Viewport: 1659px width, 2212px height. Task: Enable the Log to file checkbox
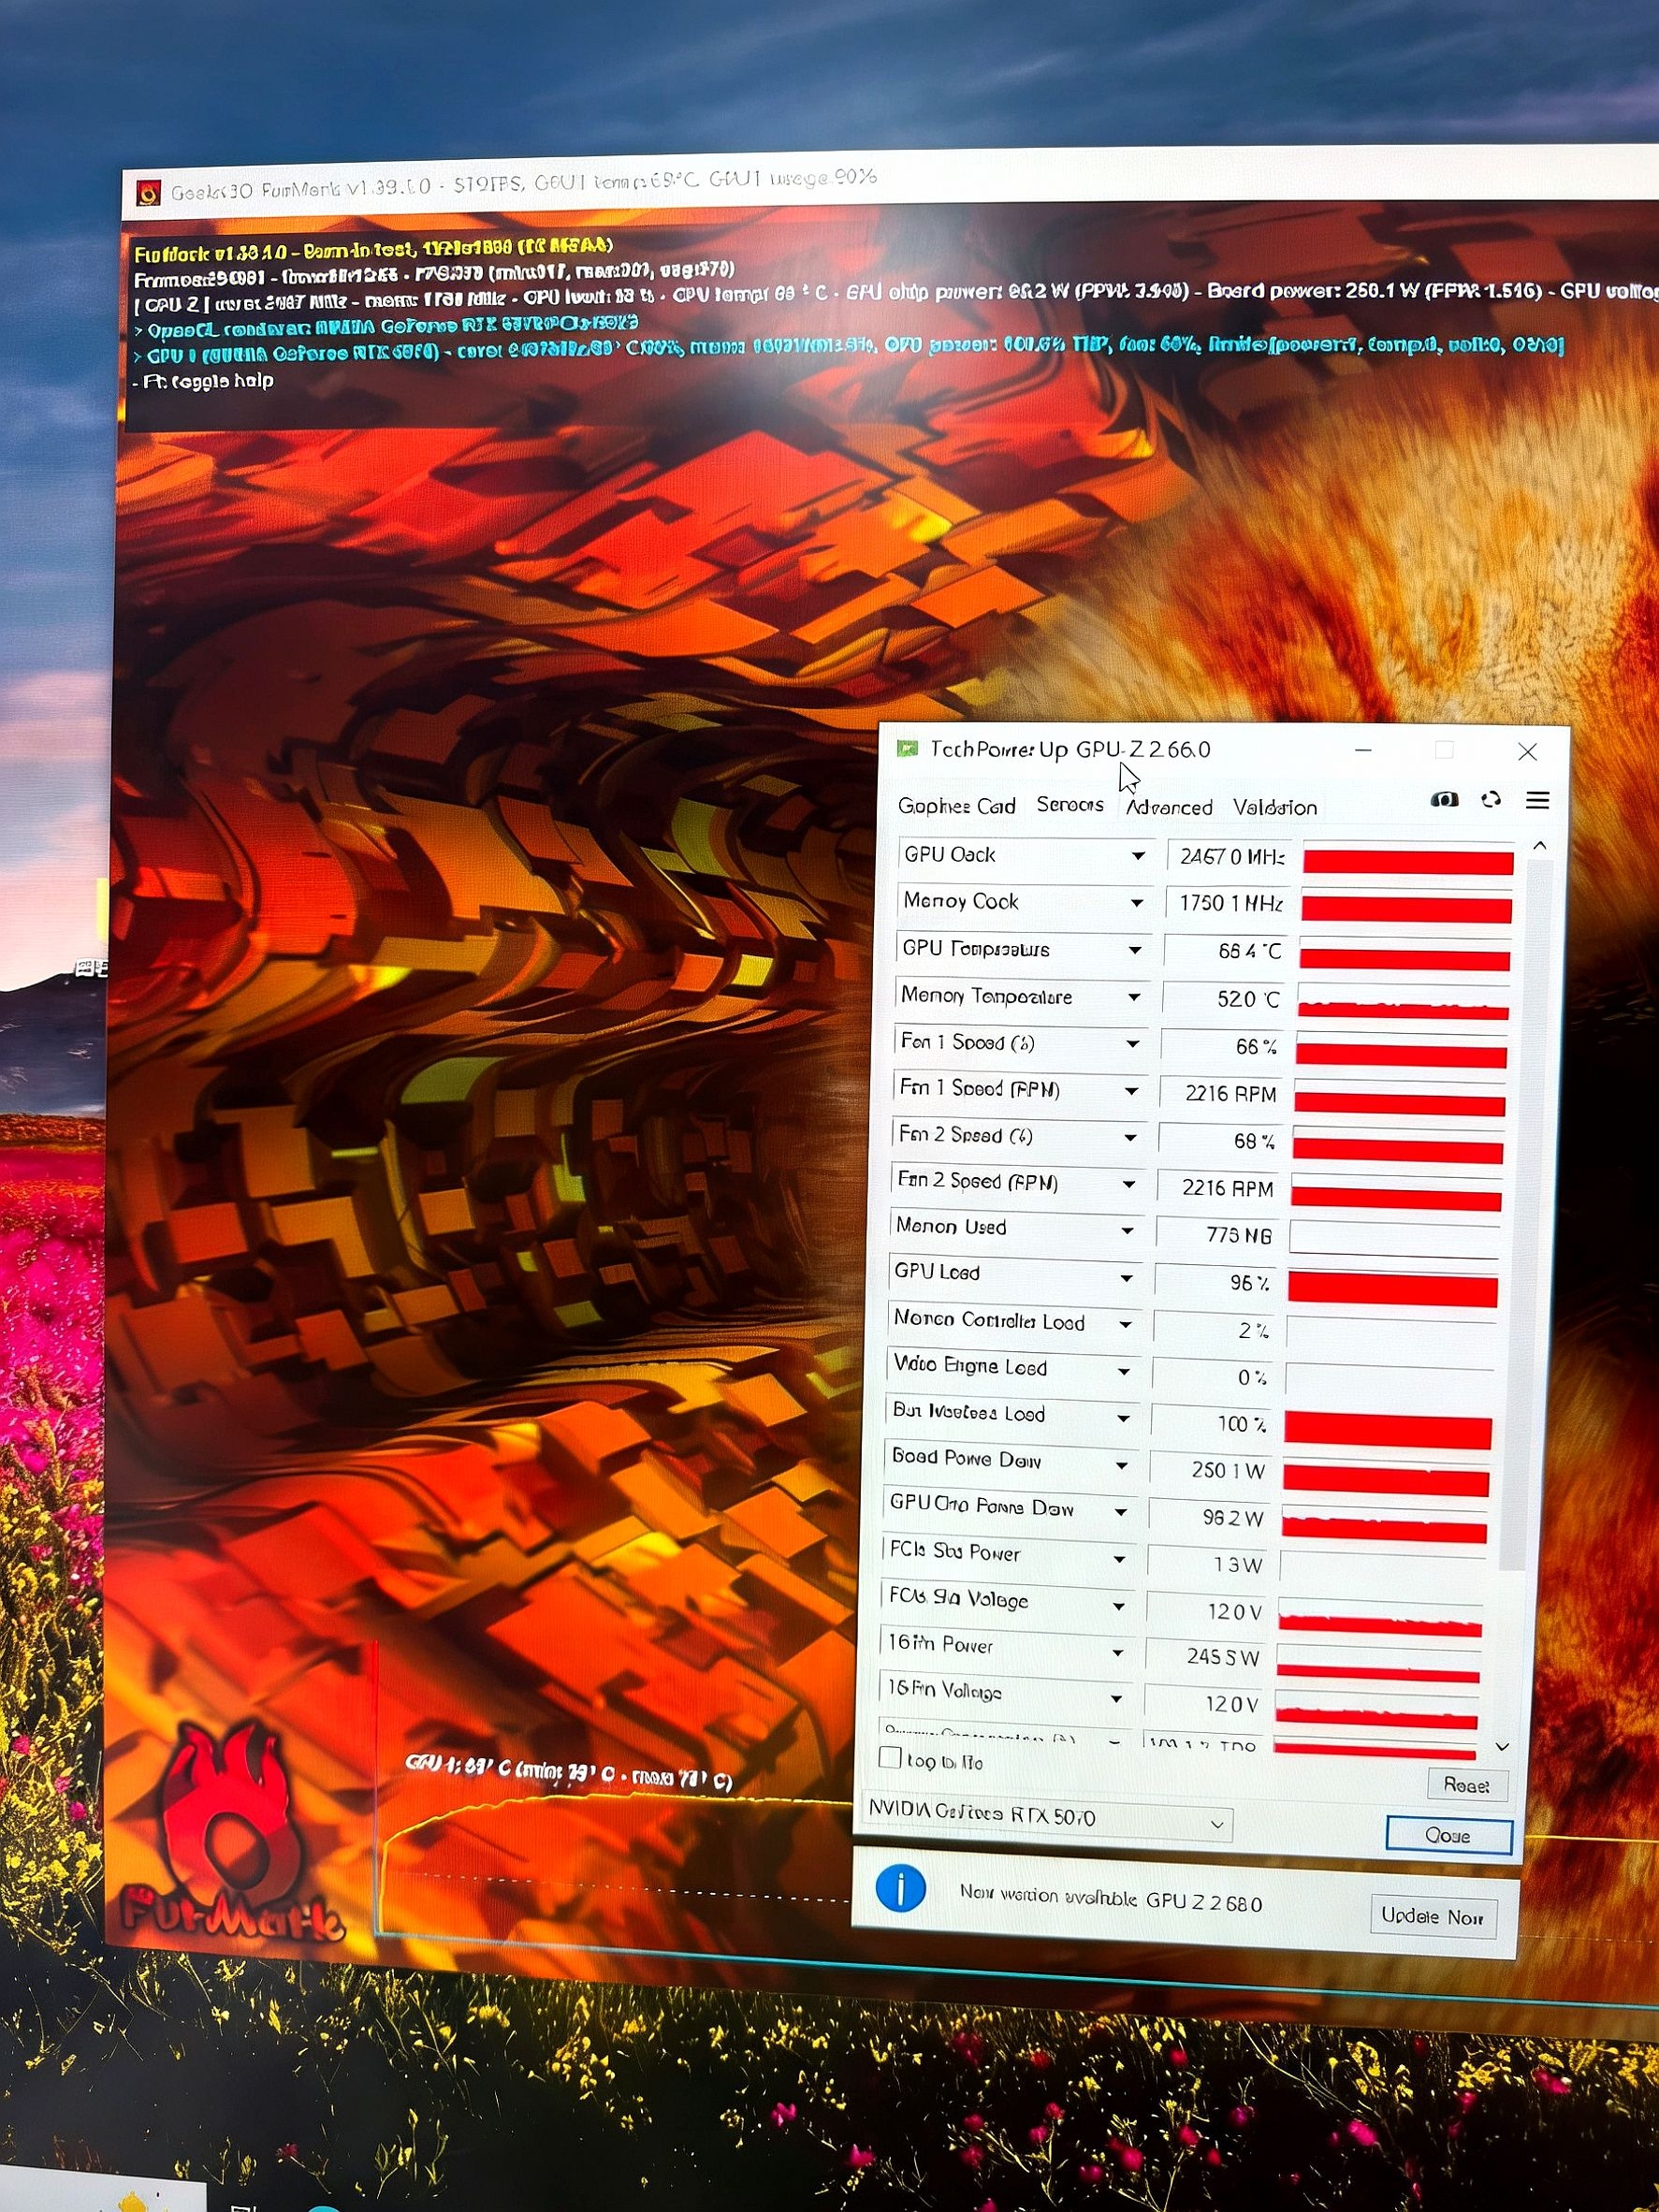click(889, 1758)
